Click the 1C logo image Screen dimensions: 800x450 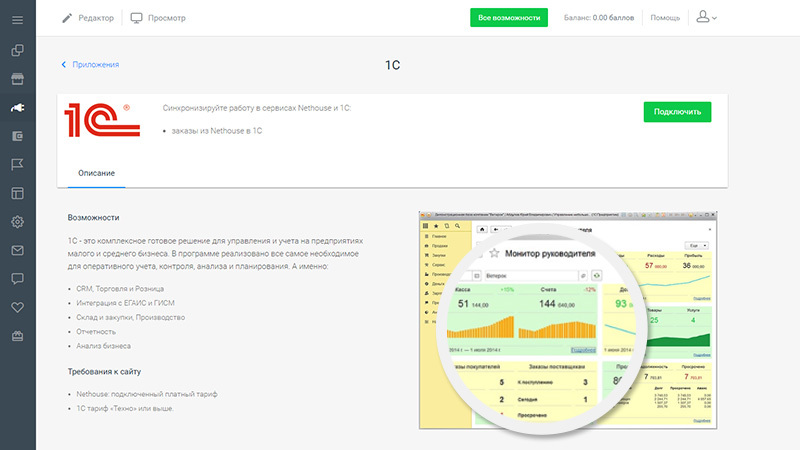click(x=102, y=120)
